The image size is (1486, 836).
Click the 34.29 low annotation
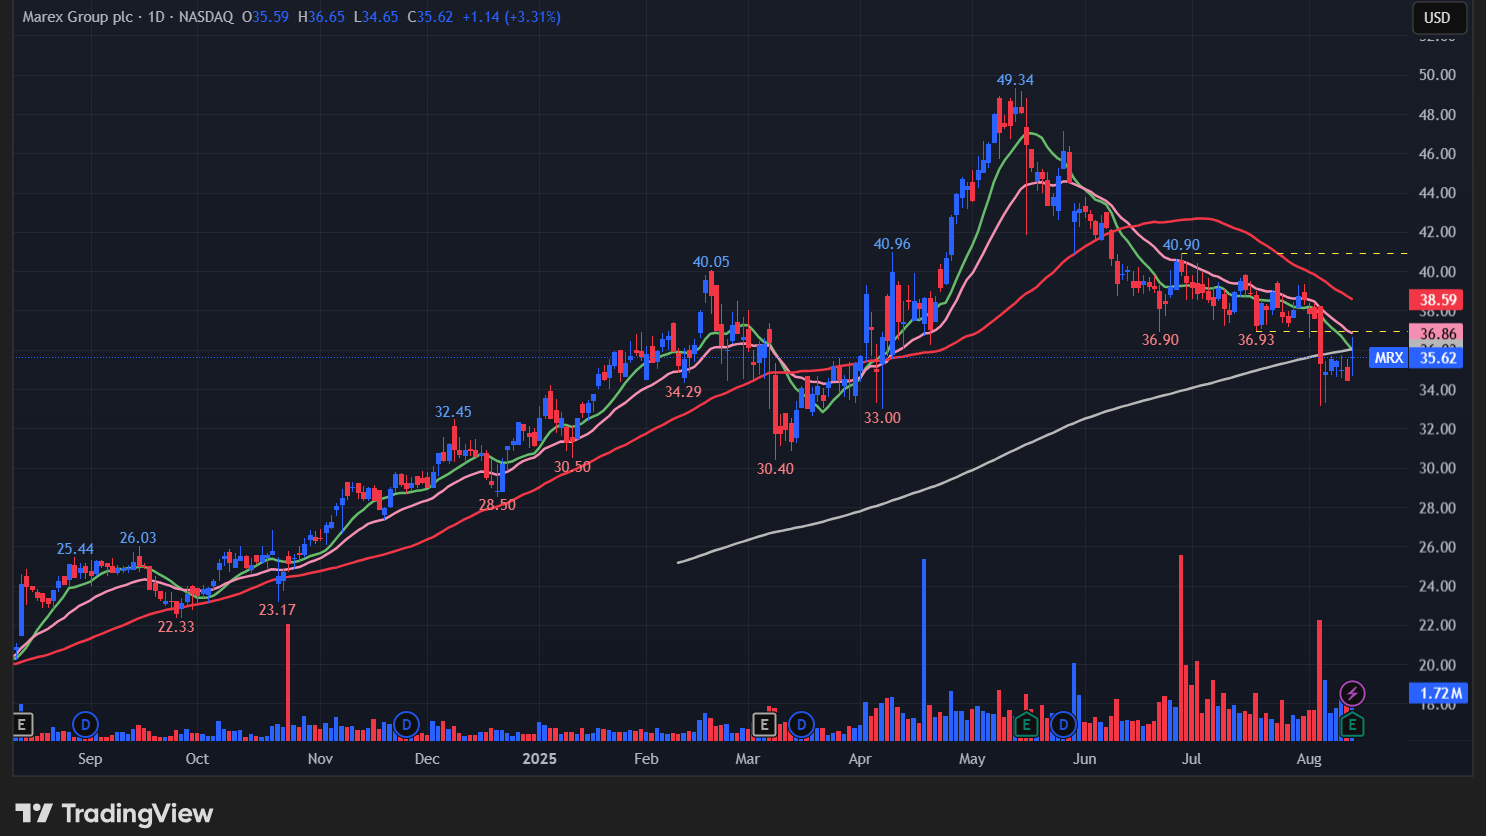(x=683, y=392)
